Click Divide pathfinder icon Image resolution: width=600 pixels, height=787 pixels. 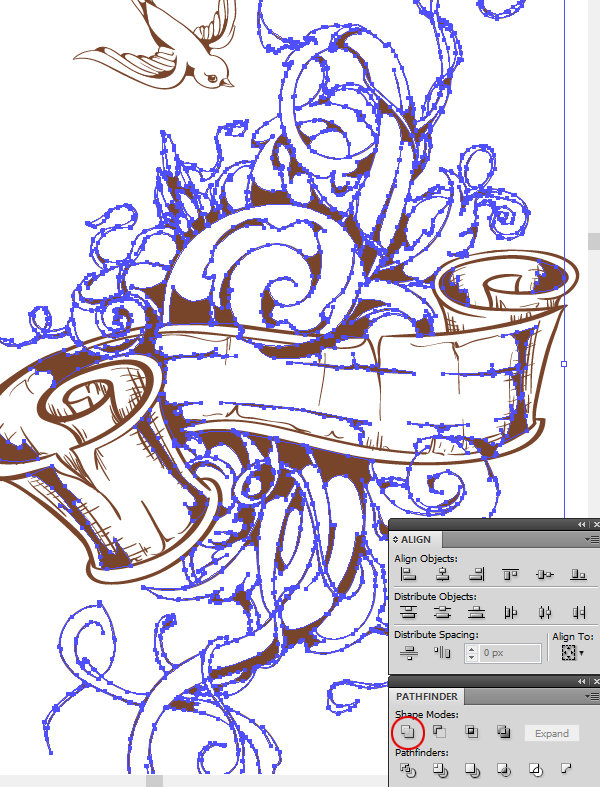[x=408, y=770]
